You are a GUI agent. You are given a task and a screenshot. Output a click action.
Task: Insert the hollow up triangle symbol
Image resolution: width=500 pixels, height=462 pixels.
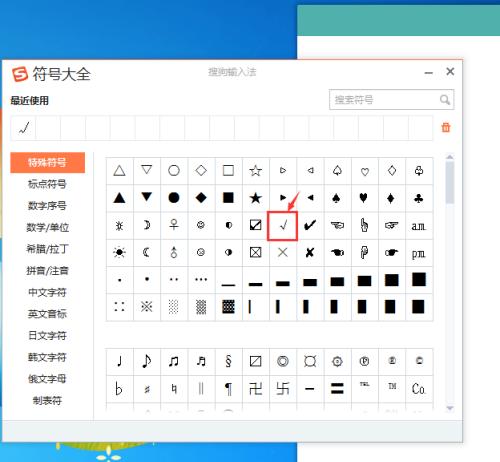119,171
